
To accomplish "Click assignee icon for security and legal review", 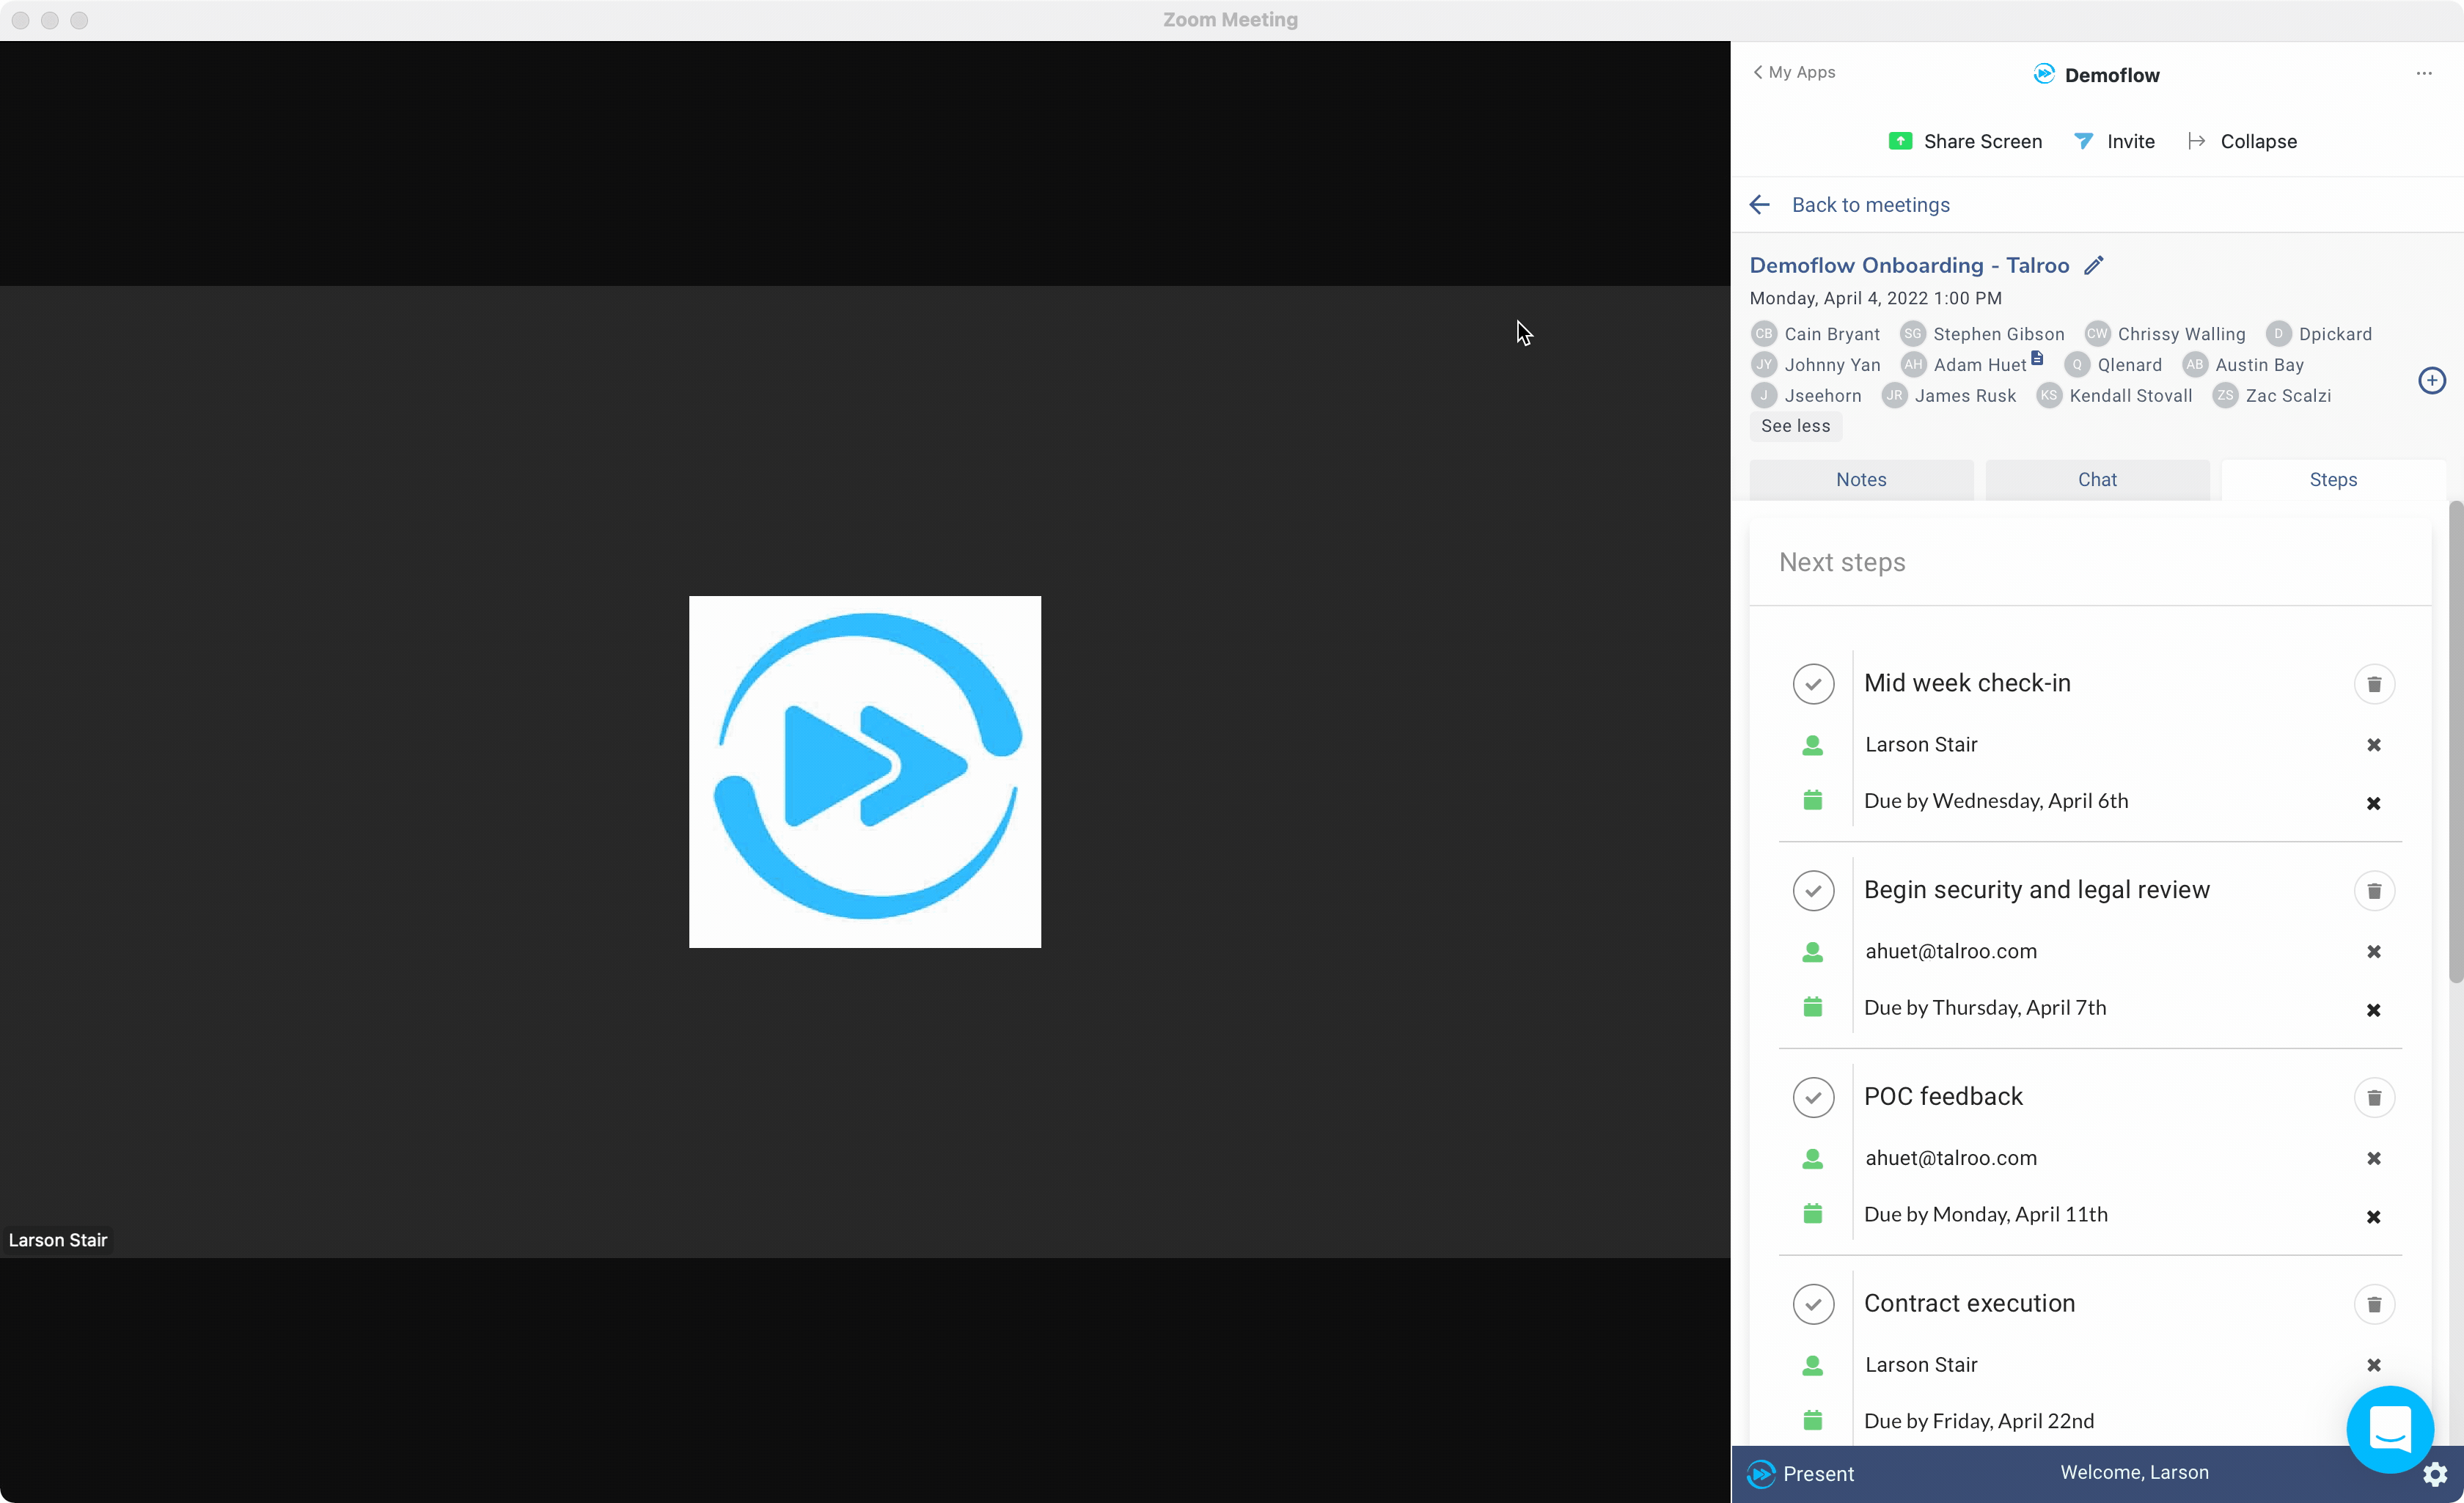I will click(1812, 951).
